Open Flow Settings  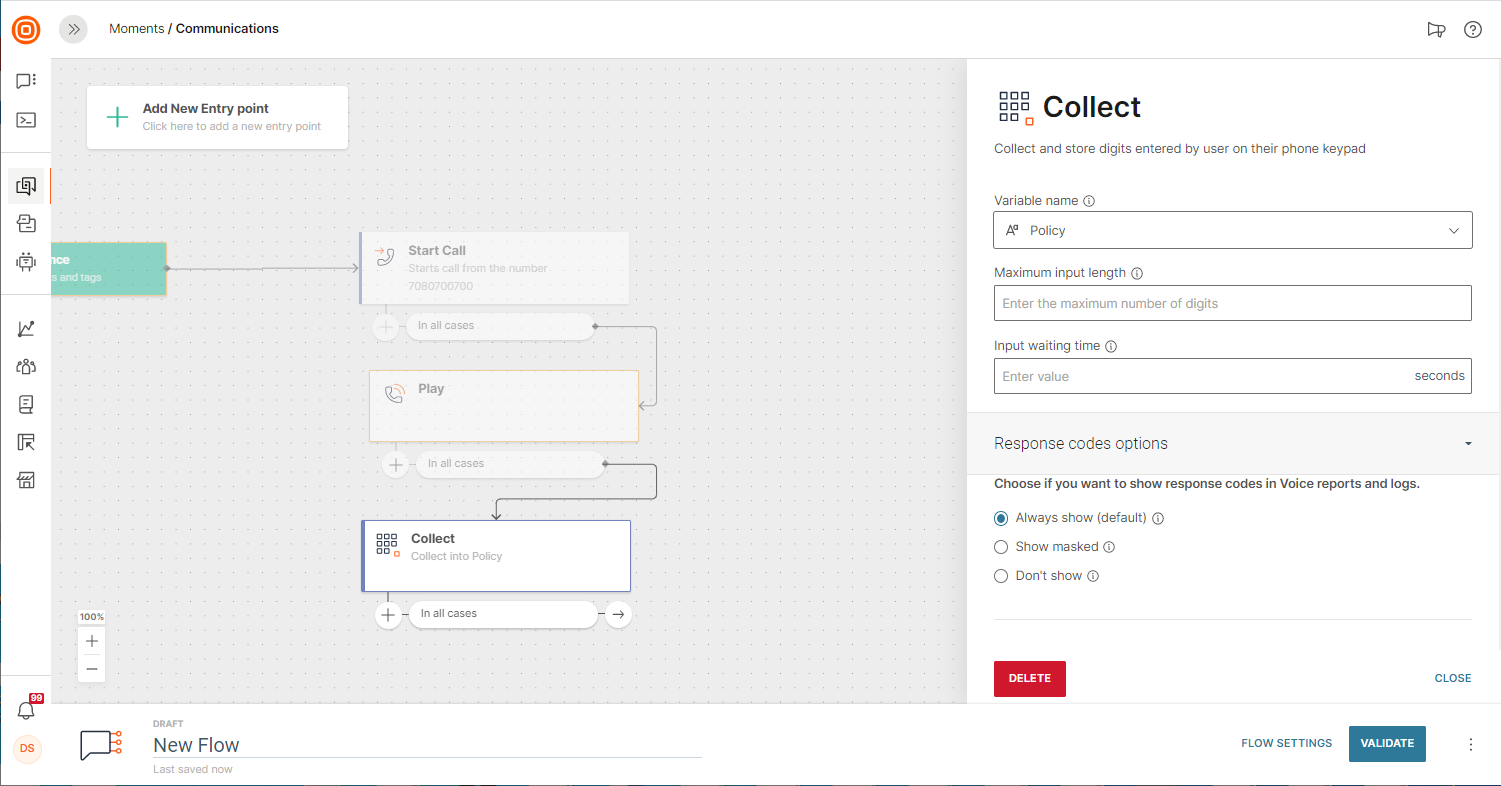point(1286,743)
